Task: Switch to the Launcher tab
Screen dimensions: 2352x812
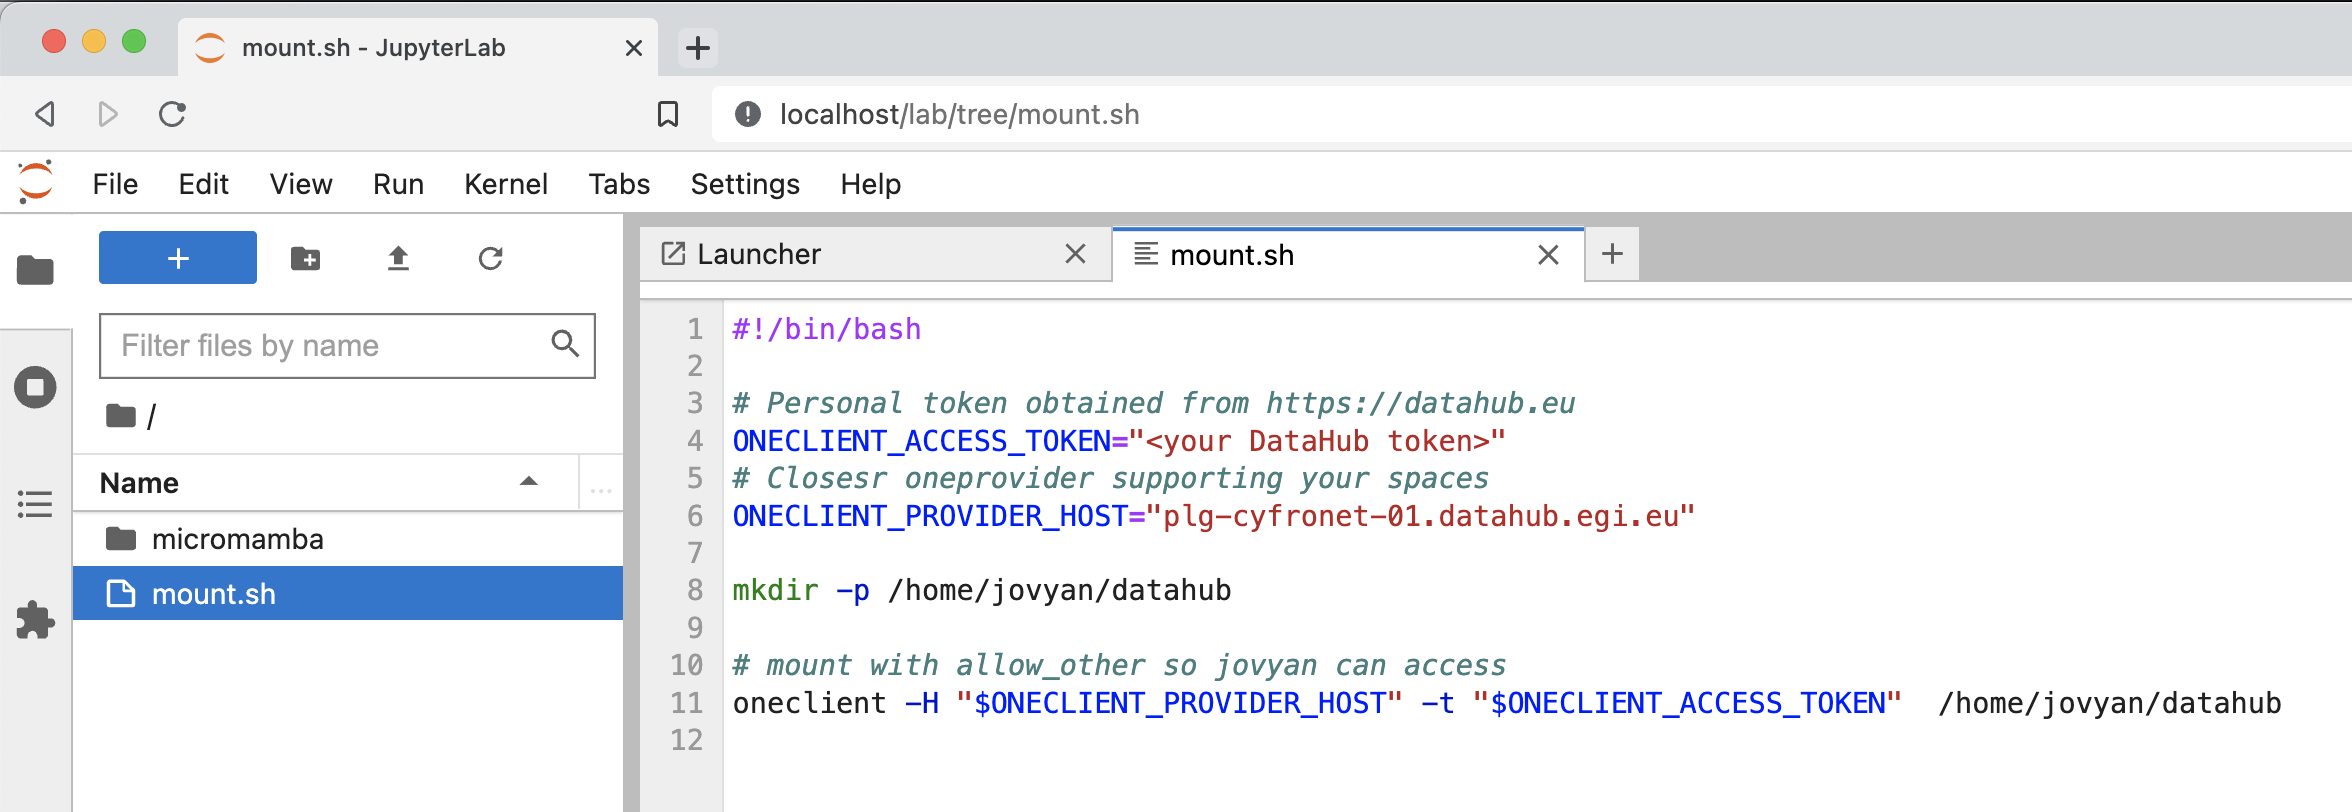Action: (760, 255)
